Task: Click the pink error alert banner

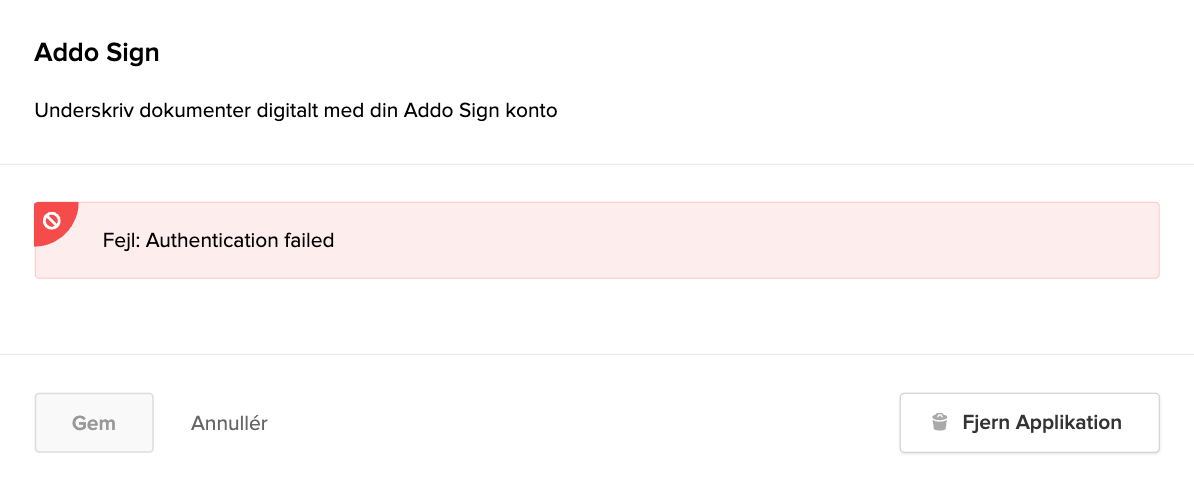Action: pyautogui.click(x=596, y=240)
